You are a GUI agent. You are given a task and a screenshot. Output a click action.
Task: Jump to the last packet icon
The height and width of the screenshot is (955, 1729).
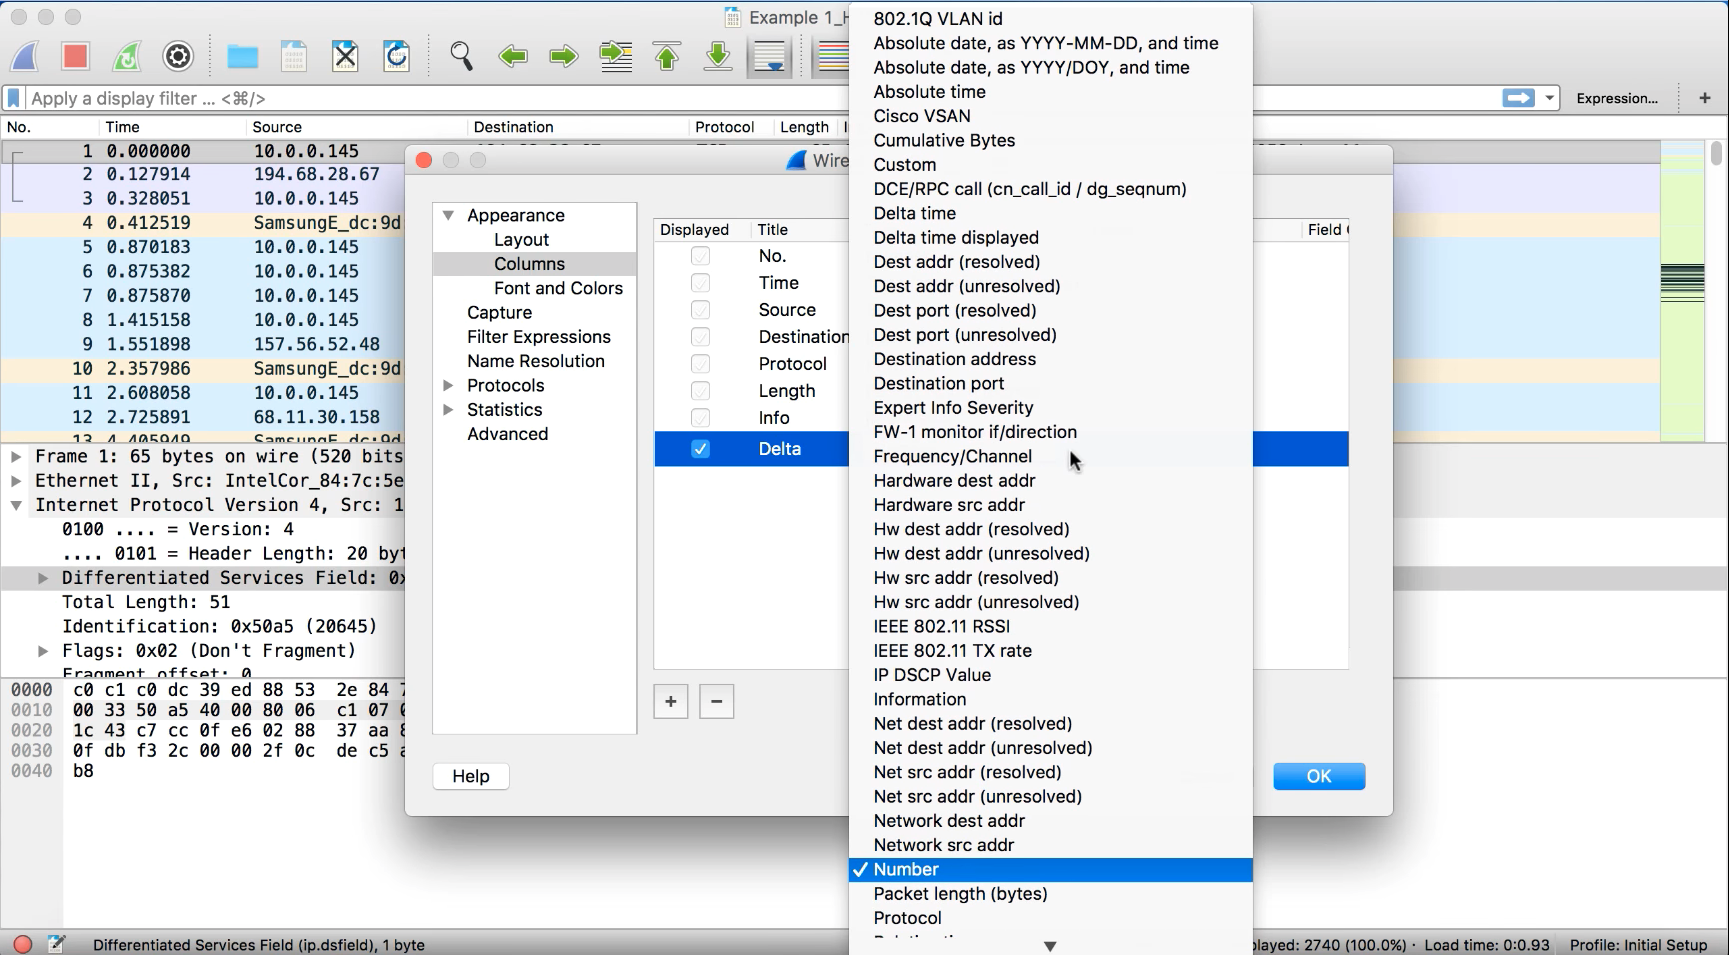[718, 56]
